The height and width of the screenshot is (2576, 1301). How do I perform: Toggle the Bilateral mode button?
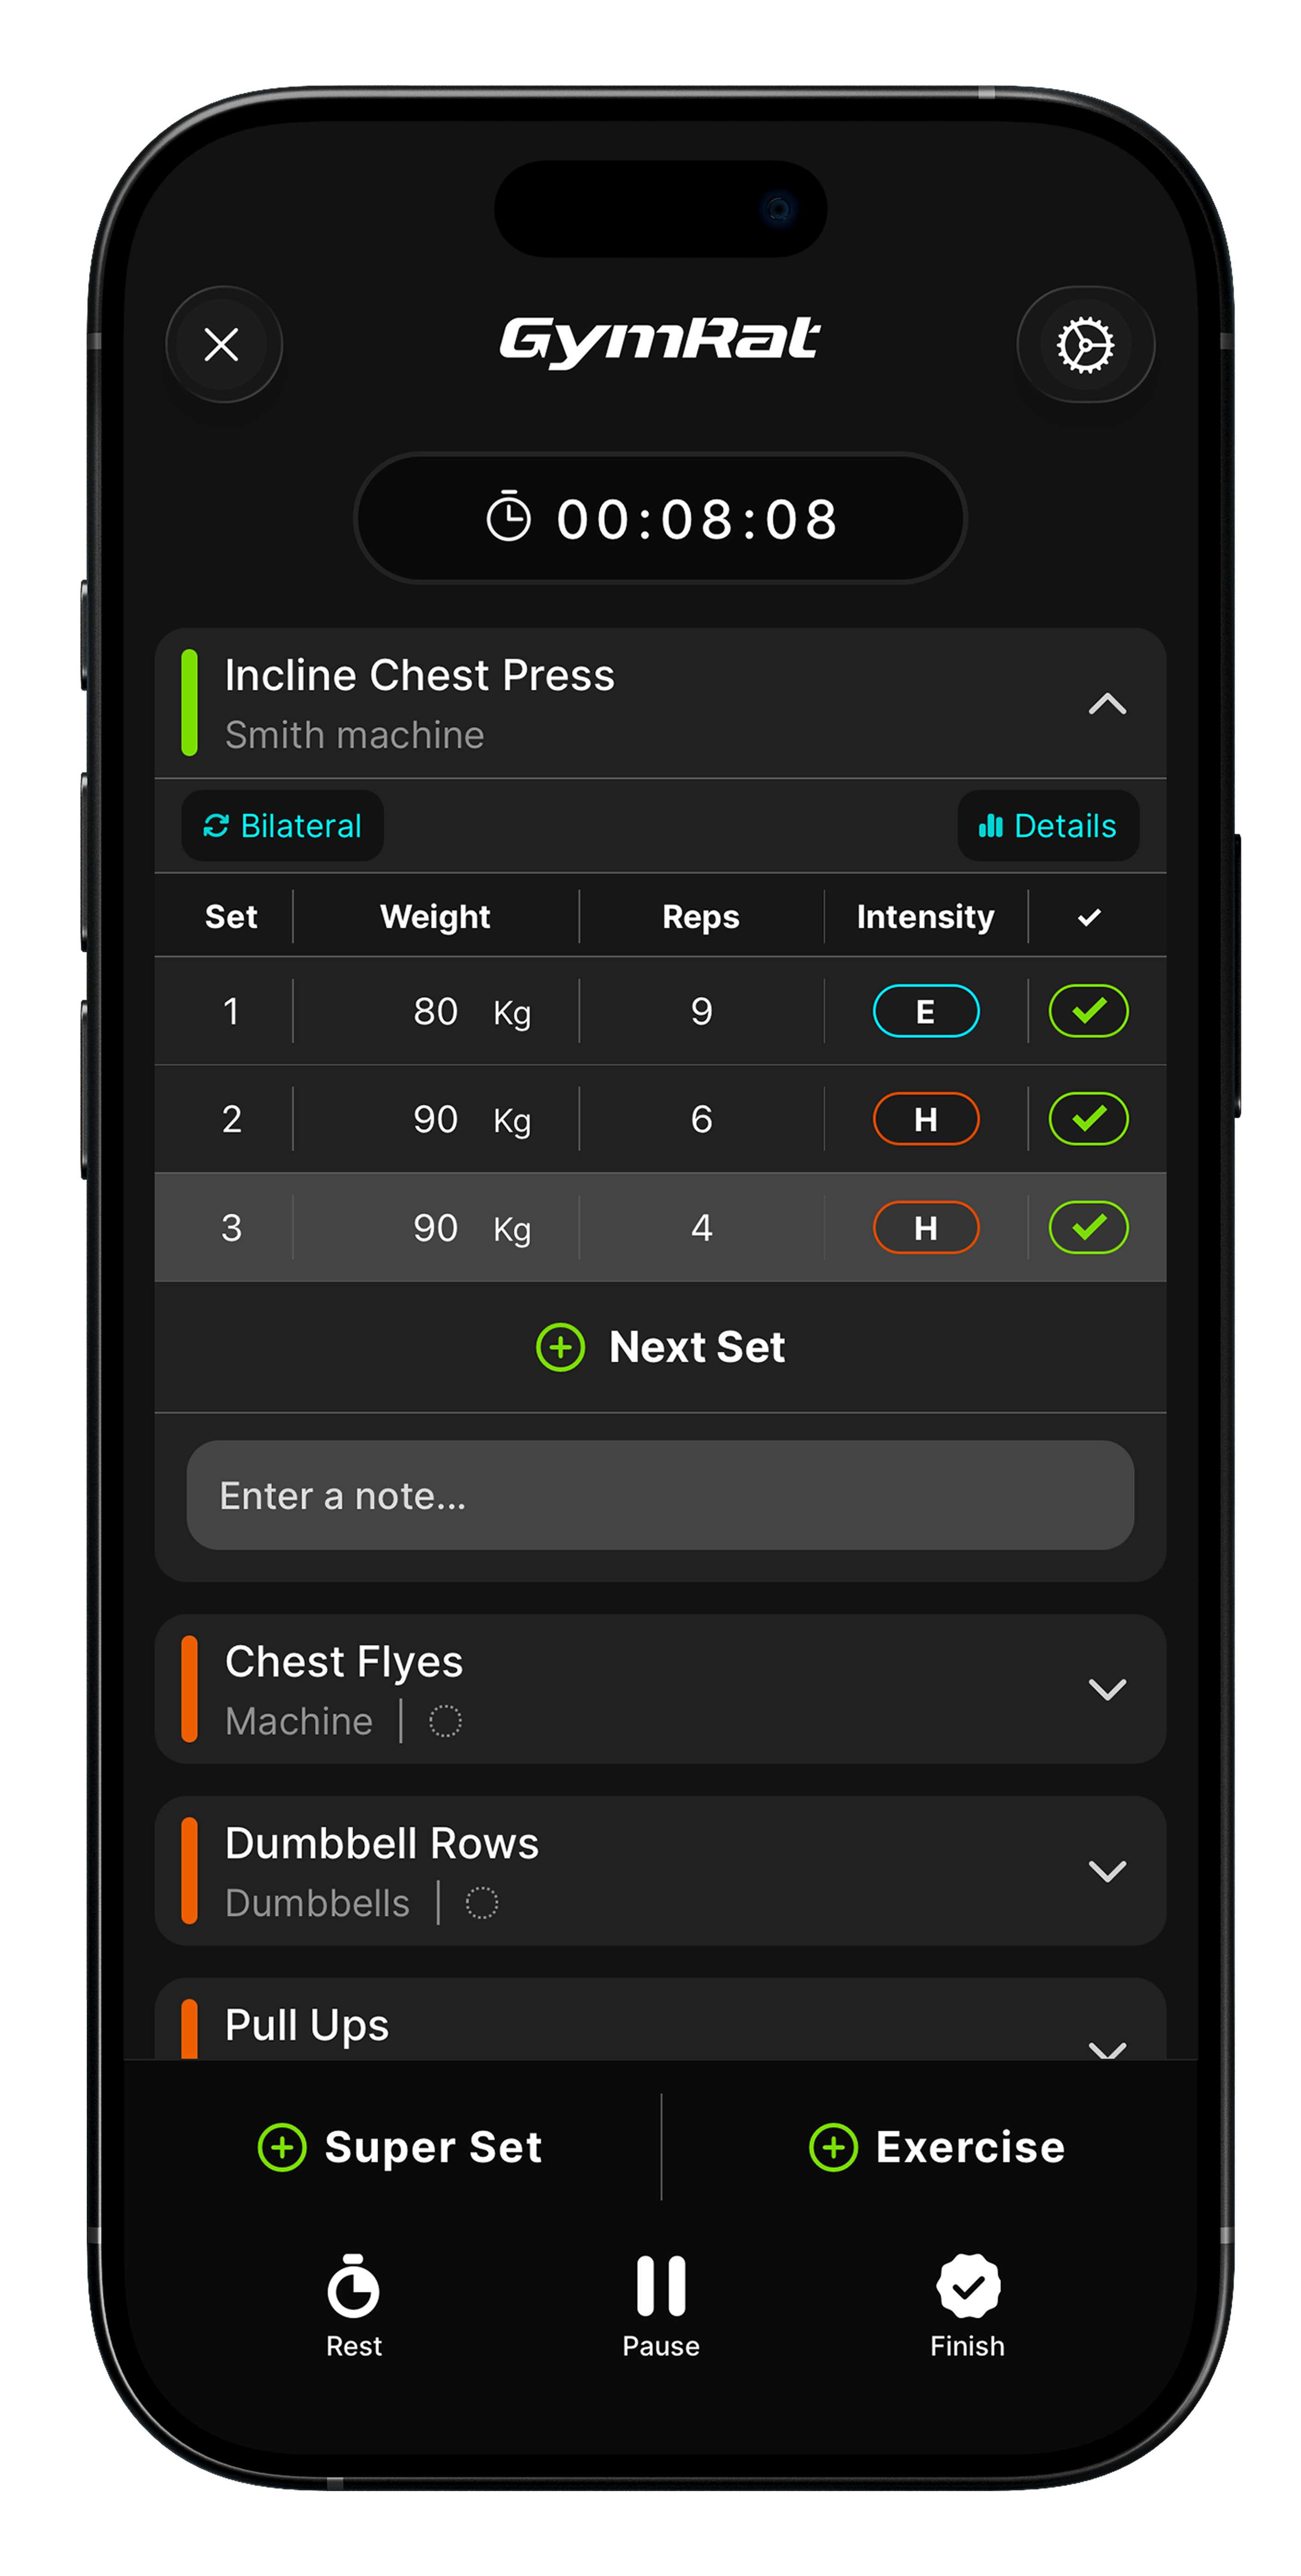coord(282,825)
